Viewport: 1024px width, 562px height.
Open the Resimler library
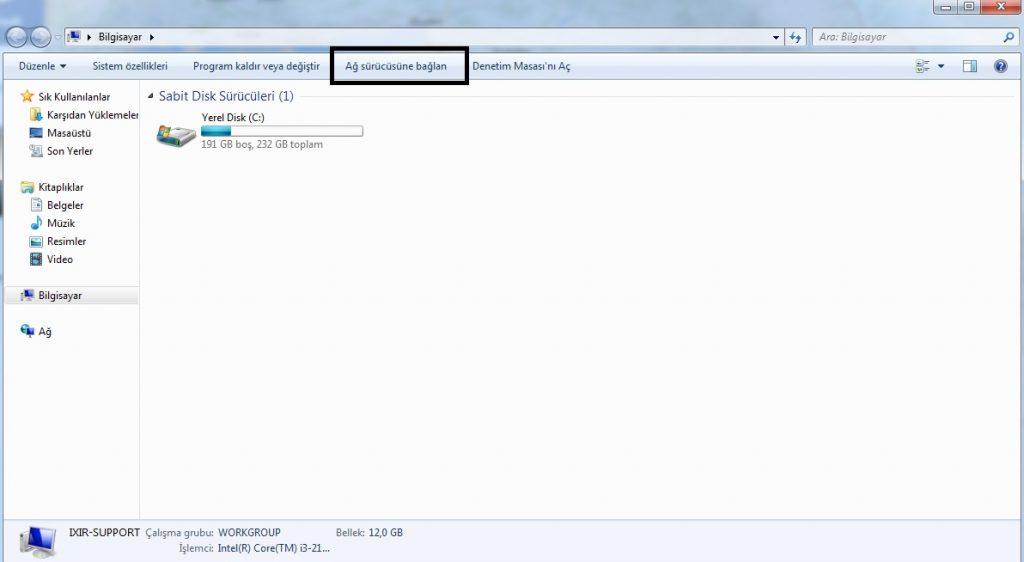pos(67,242)
